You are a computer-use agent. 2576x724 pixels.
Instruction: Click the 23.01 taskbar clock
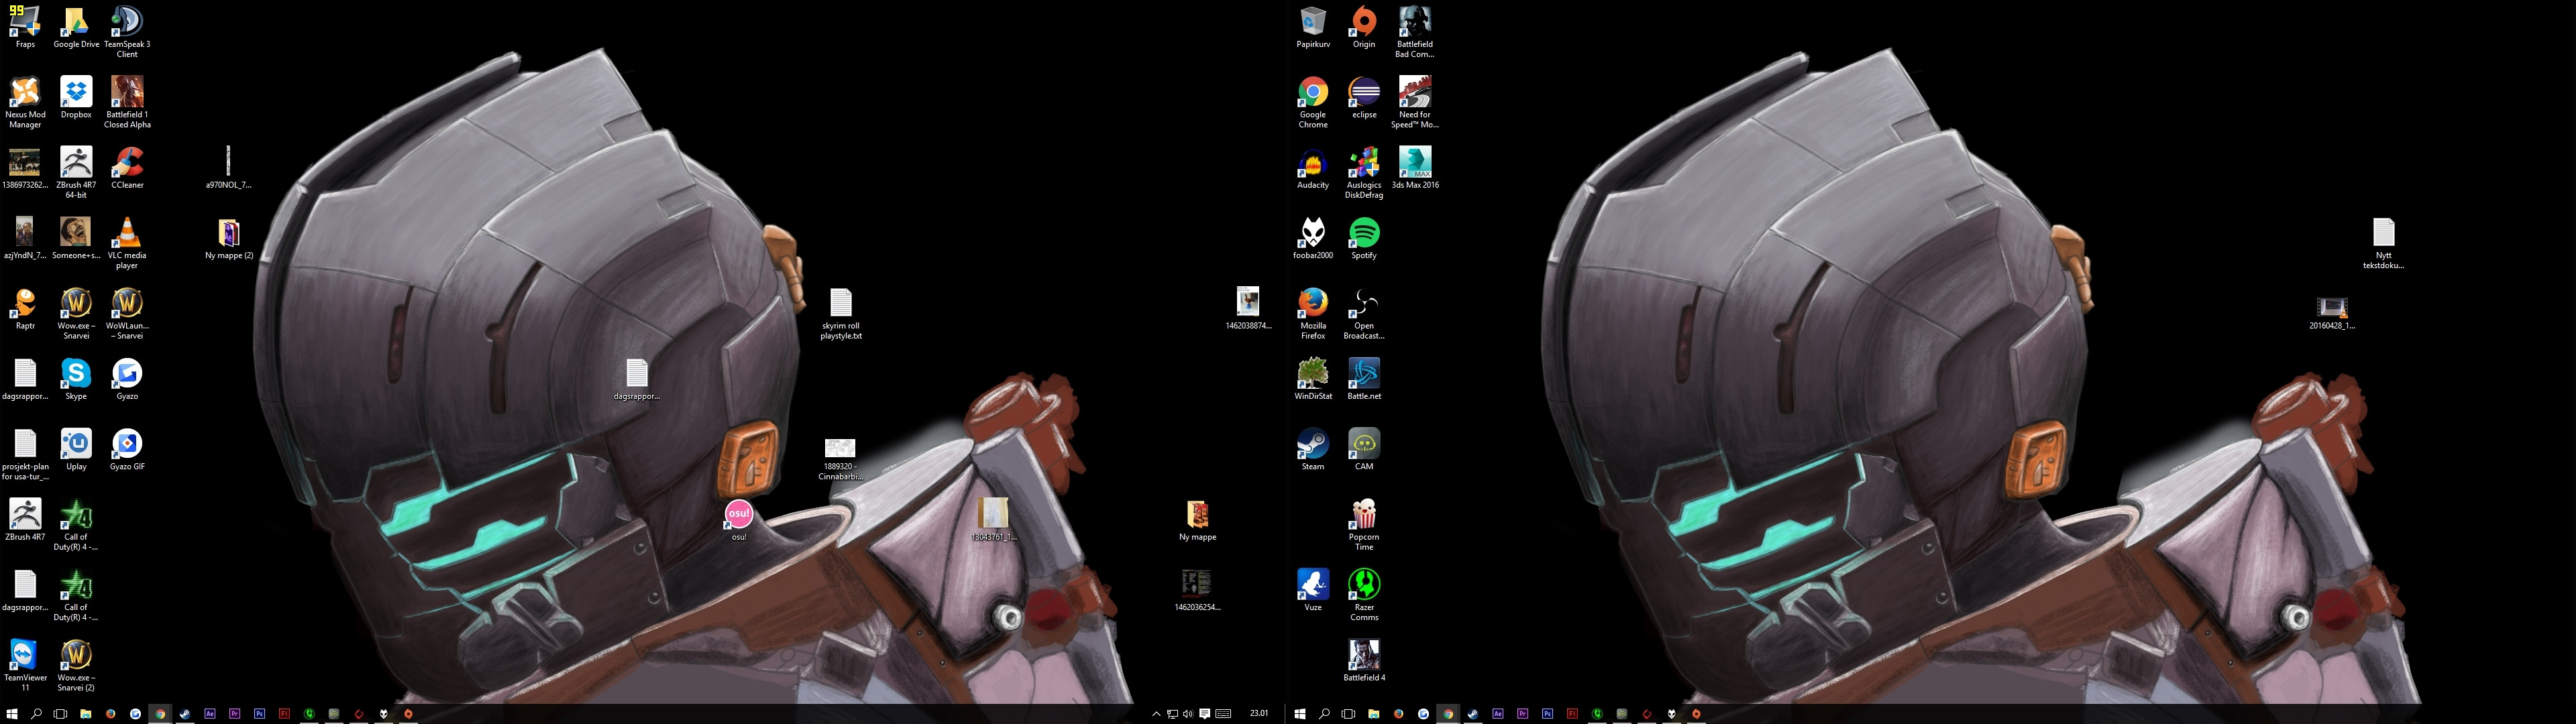[x=1259, y=714]
